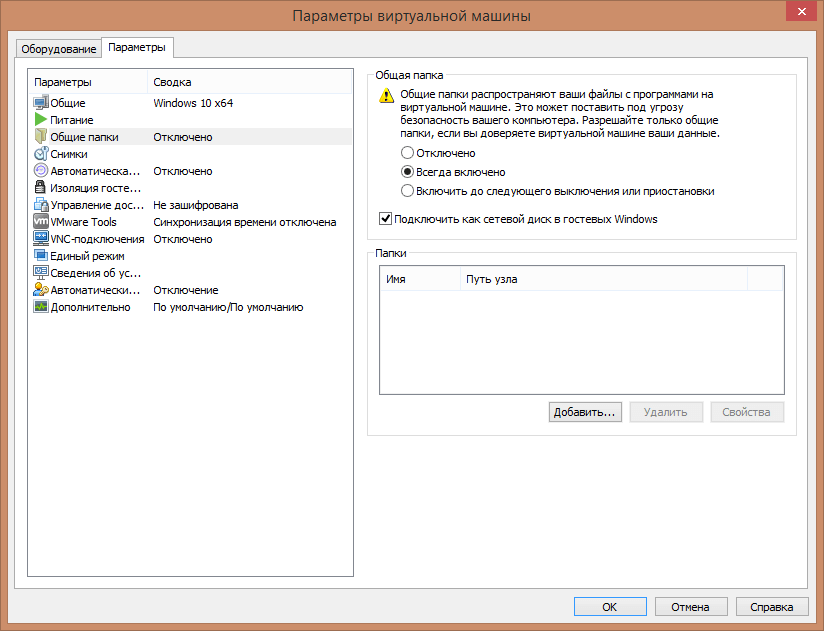Select the Отключено radio button
The height and width of the screenshot is (631, 824).
pos(407,153)
